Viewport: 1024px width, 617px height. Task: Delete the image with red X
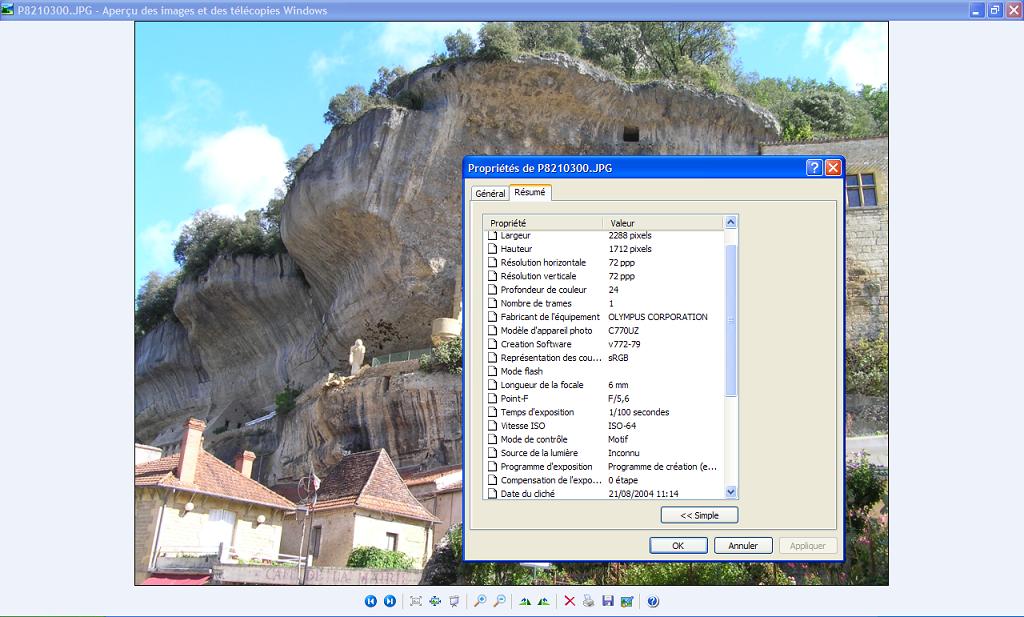coord(569,601)
